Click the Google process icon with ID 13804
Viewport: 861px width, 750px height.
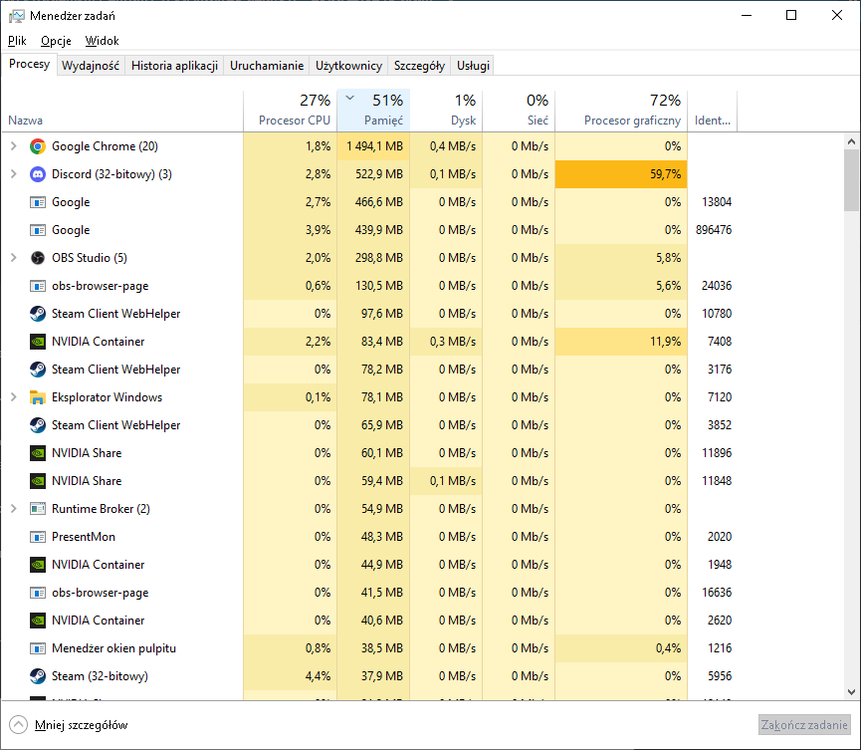[x=37, y=202]
